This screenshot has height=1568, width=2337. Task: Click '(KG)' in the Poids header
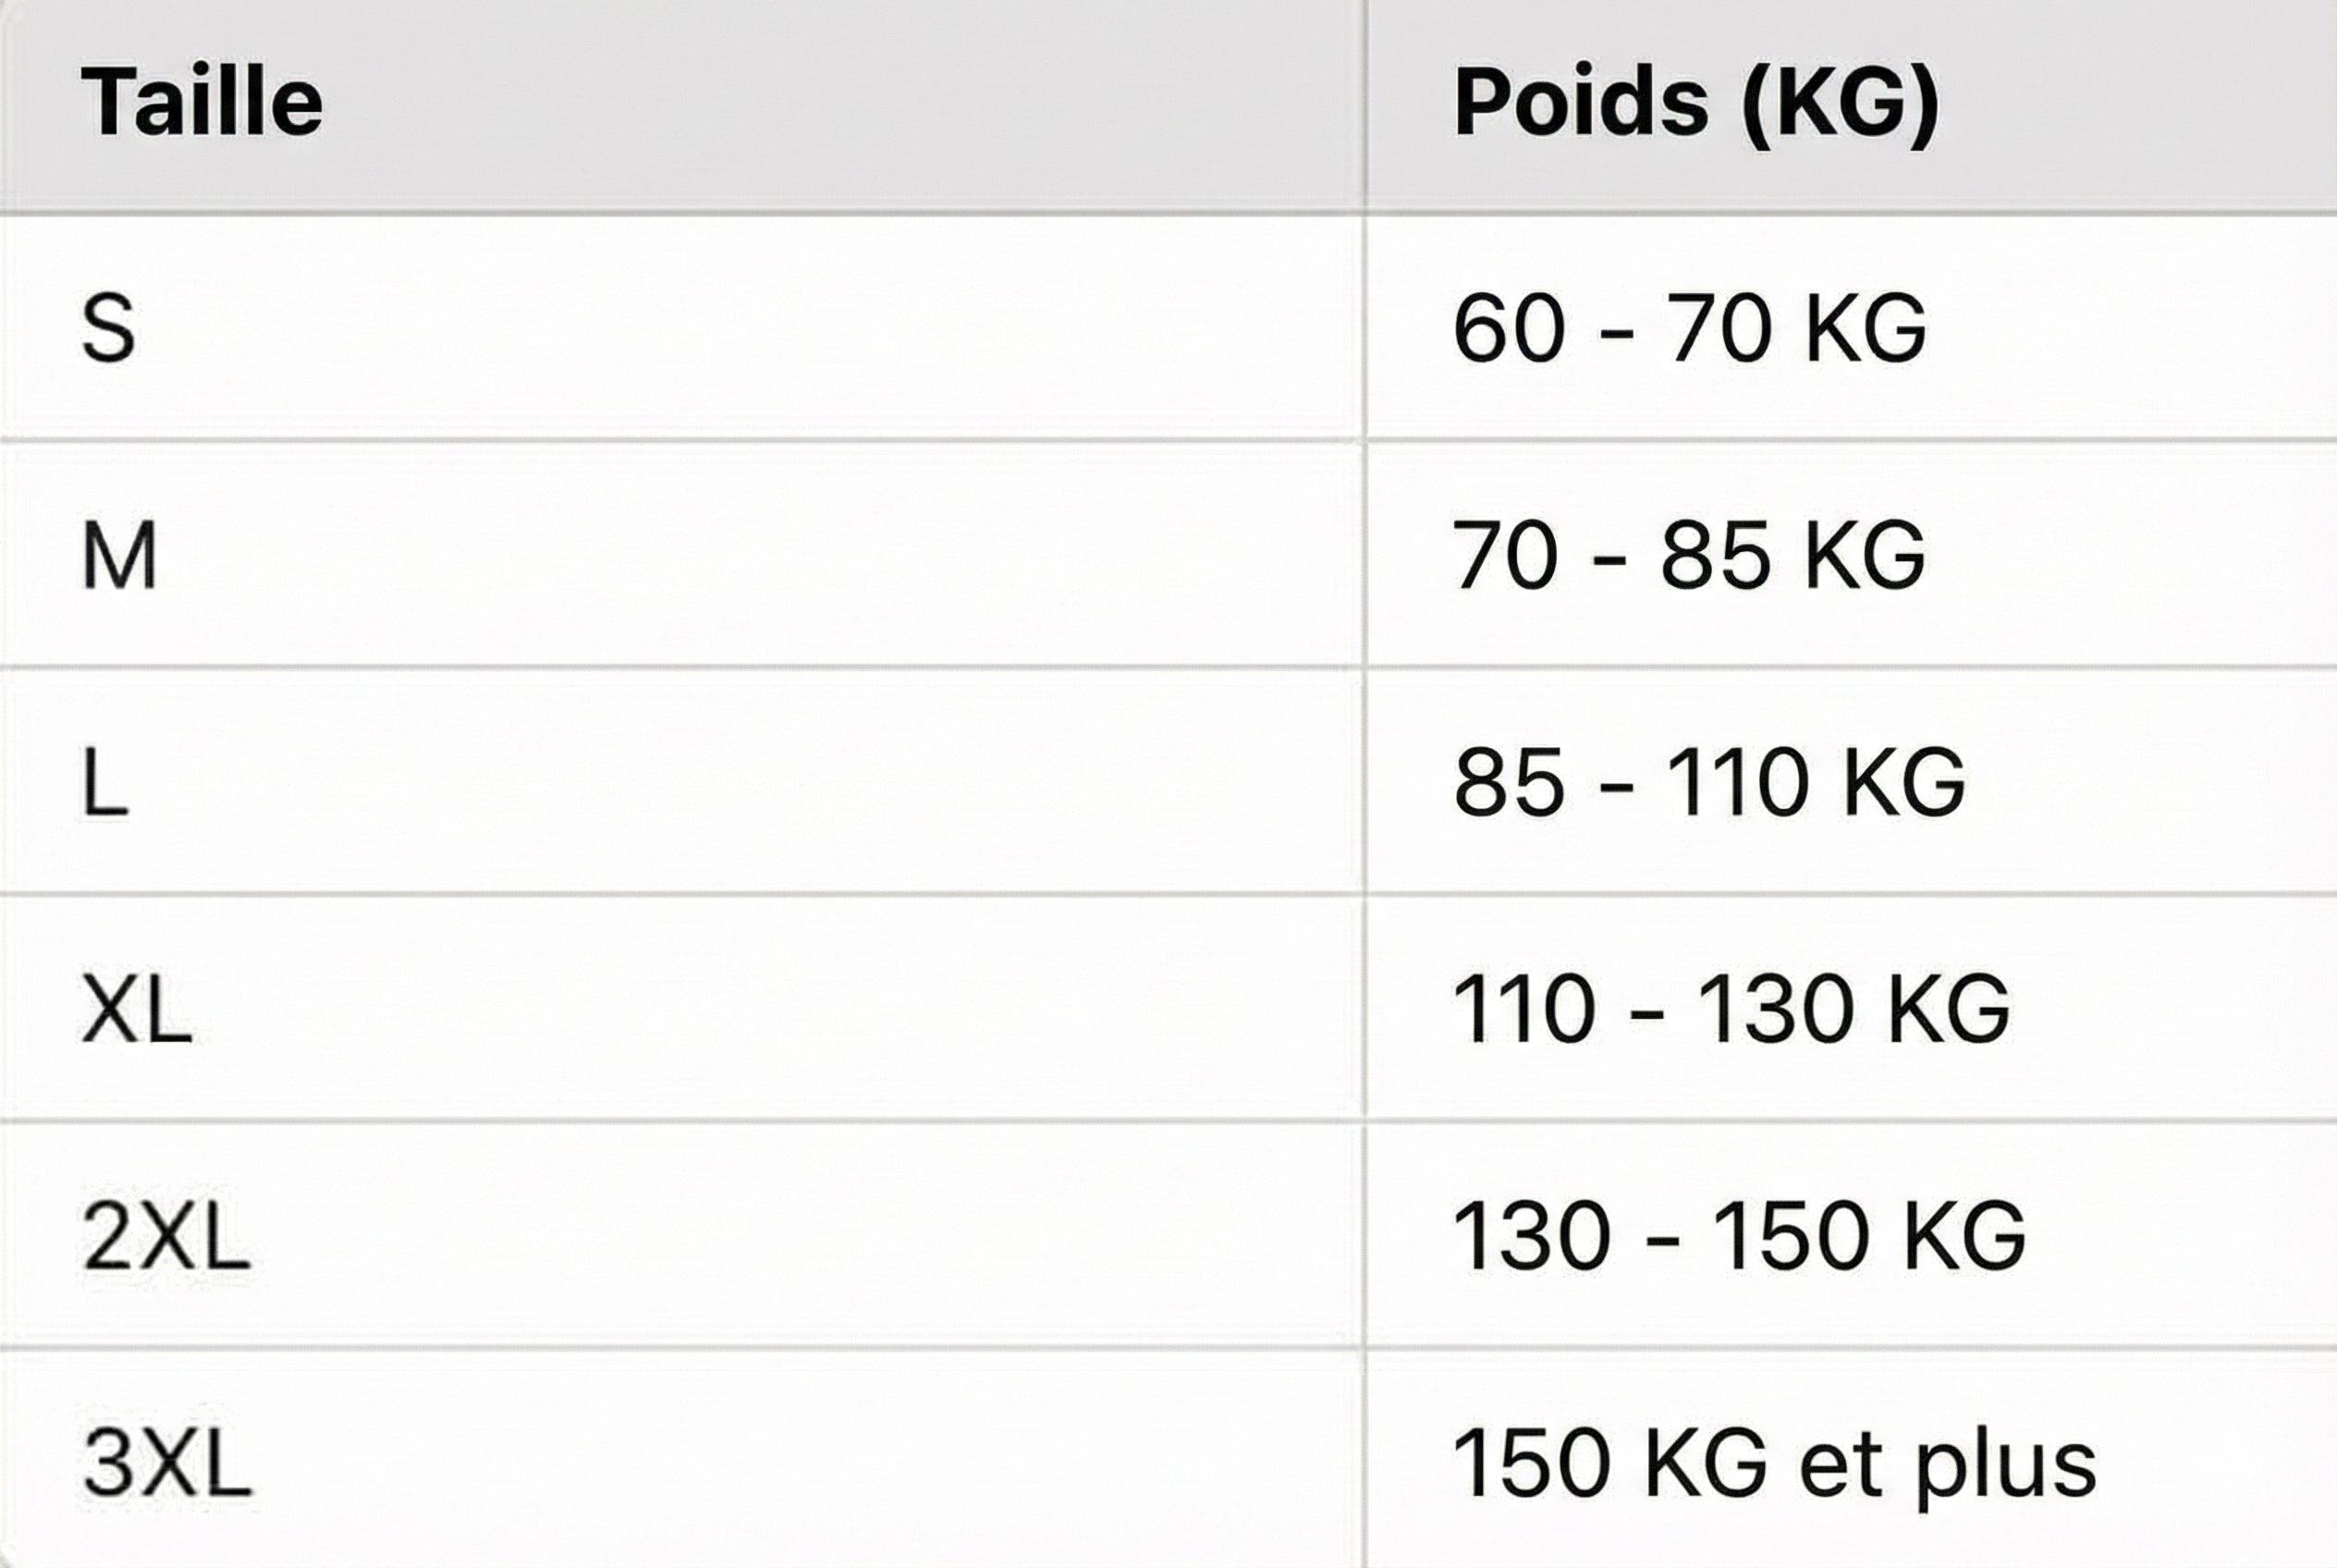[x=1839, y=102]
